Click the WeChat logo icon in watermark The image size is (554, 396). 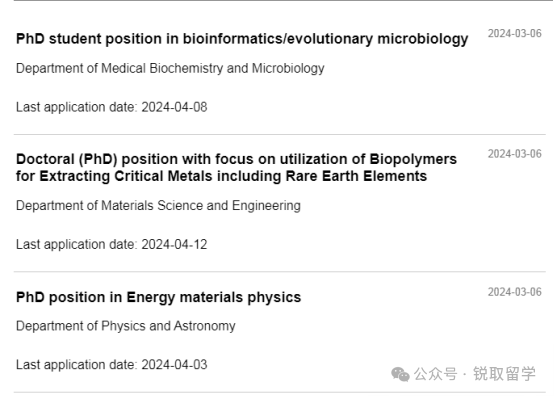pyautogui.click(x=400, y=374)
